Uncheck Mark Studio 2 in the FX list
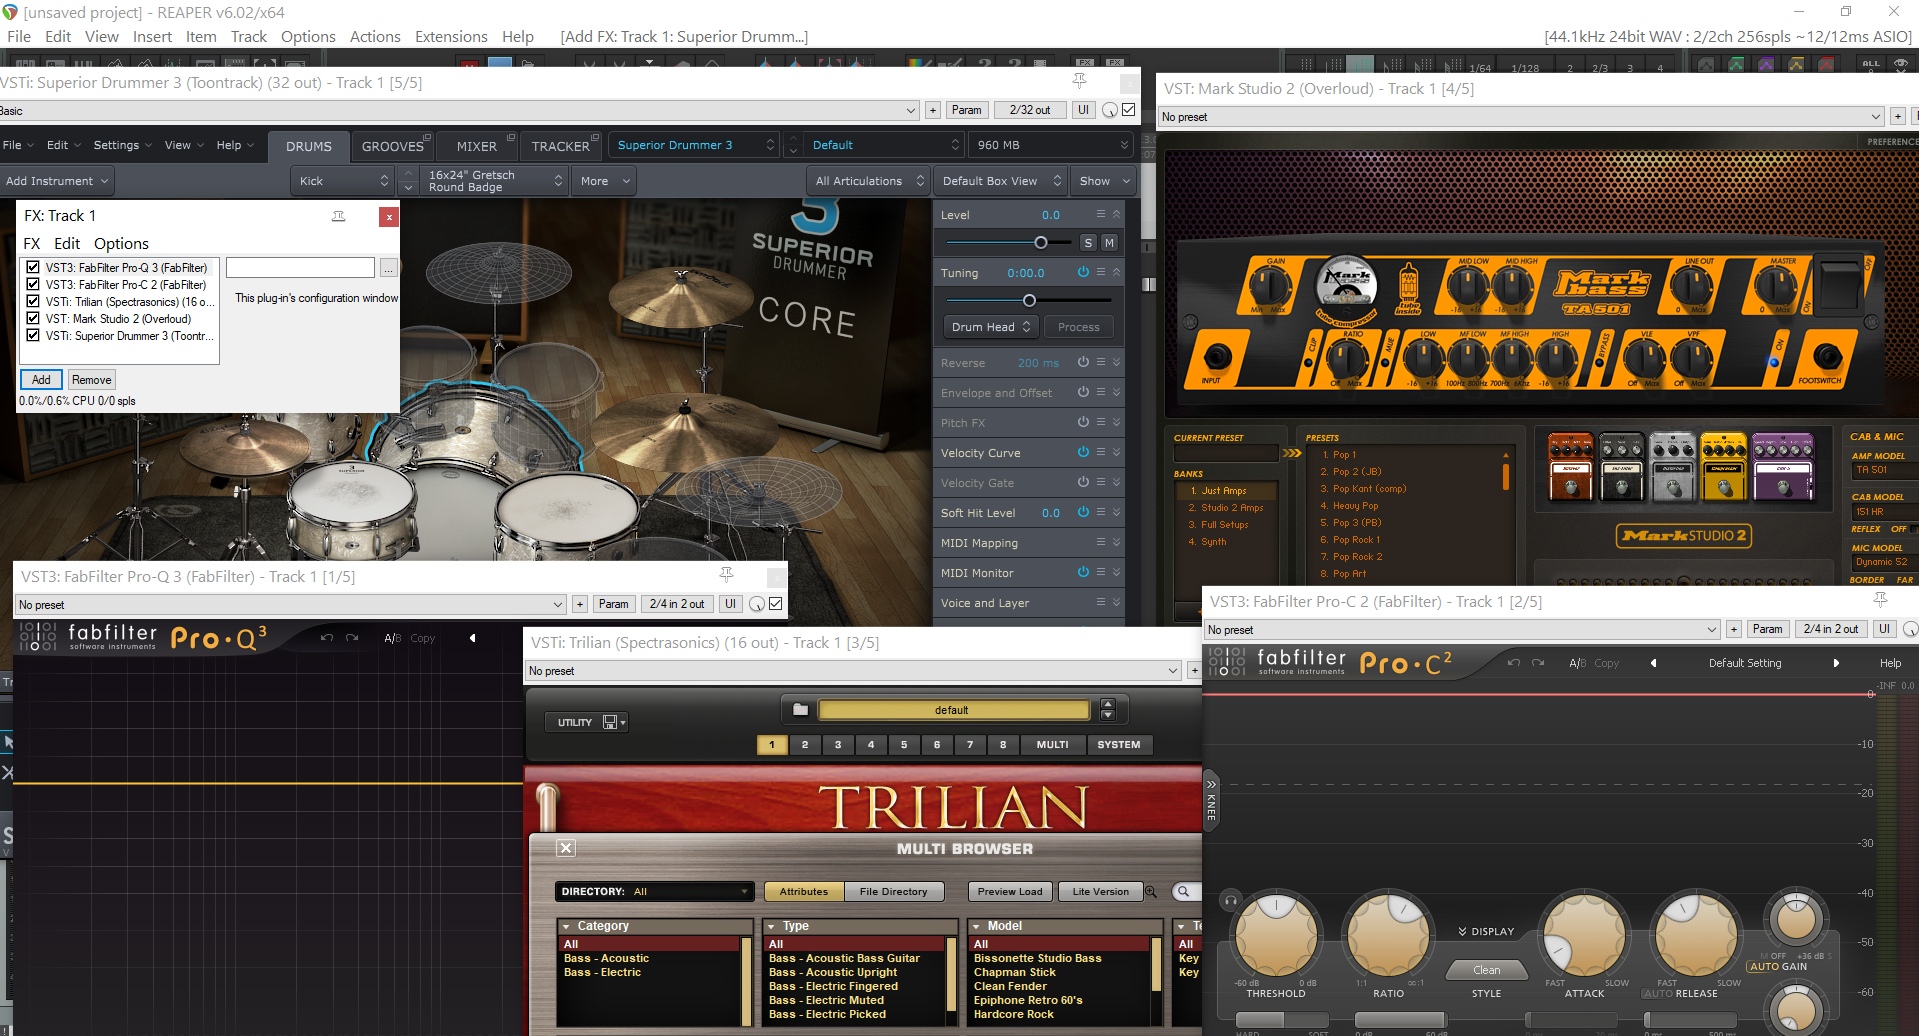This screenshot has height=1036, width=1919. (x=33, y=318)
